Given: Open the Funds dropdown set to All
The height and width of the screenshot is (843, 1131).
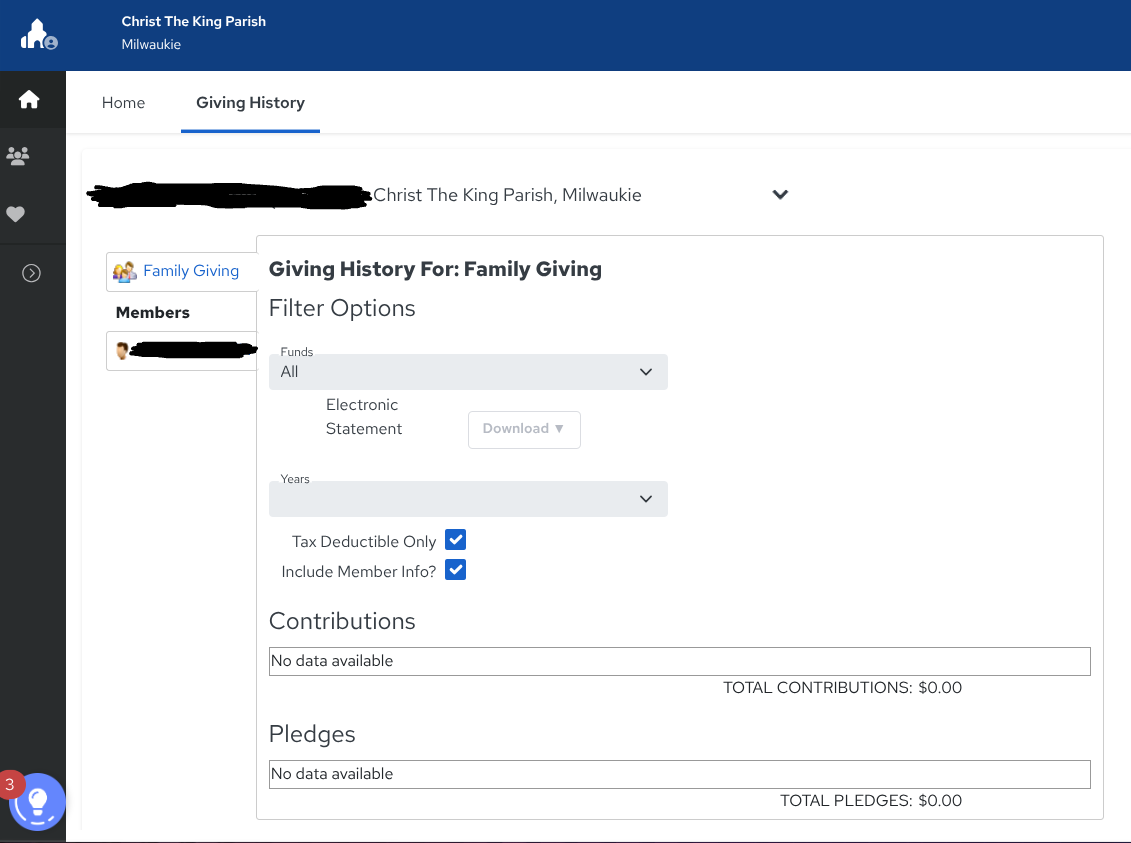Looking at the screenshot, I should (467, 372).
